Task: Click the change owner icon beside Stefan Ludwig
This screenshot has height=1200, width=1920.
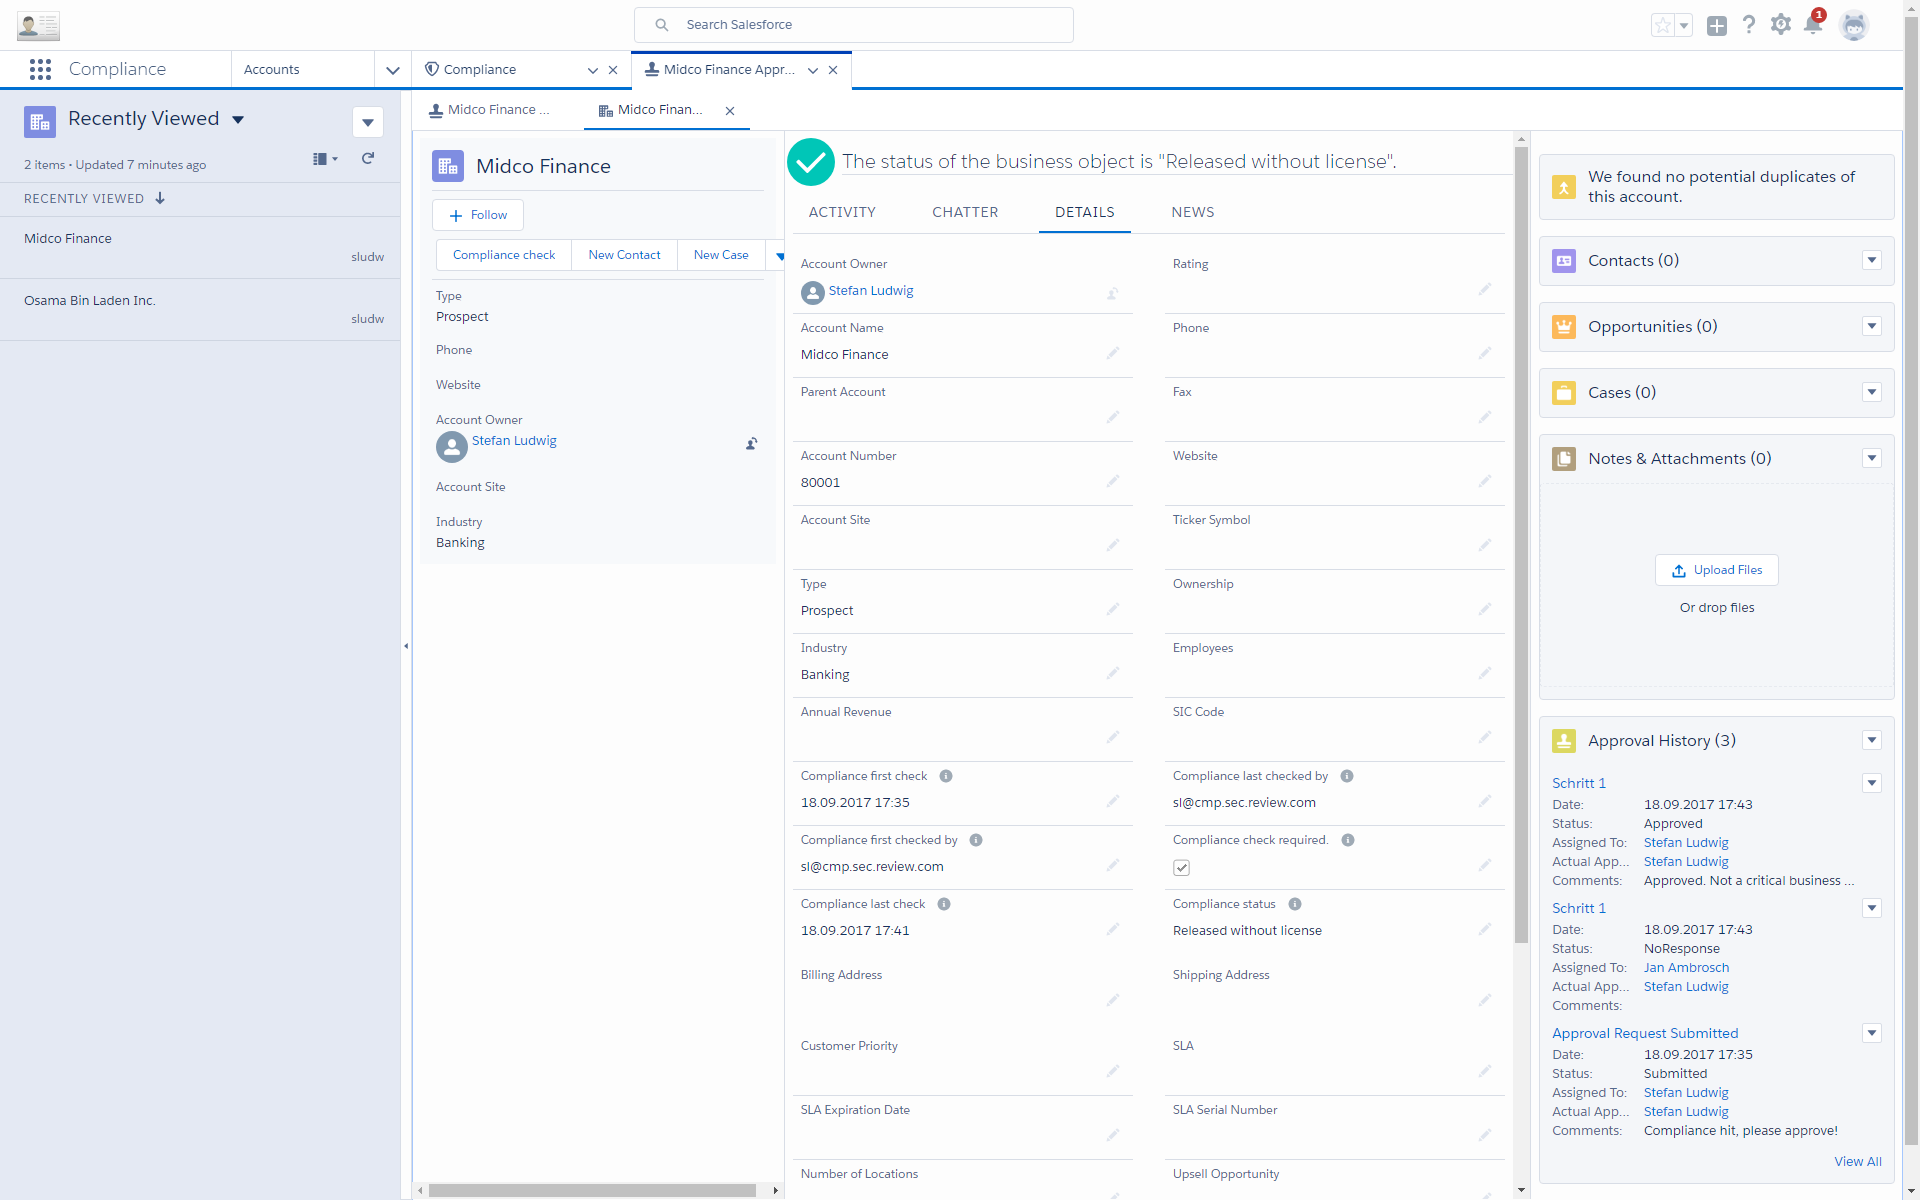Action: point(751,444)
